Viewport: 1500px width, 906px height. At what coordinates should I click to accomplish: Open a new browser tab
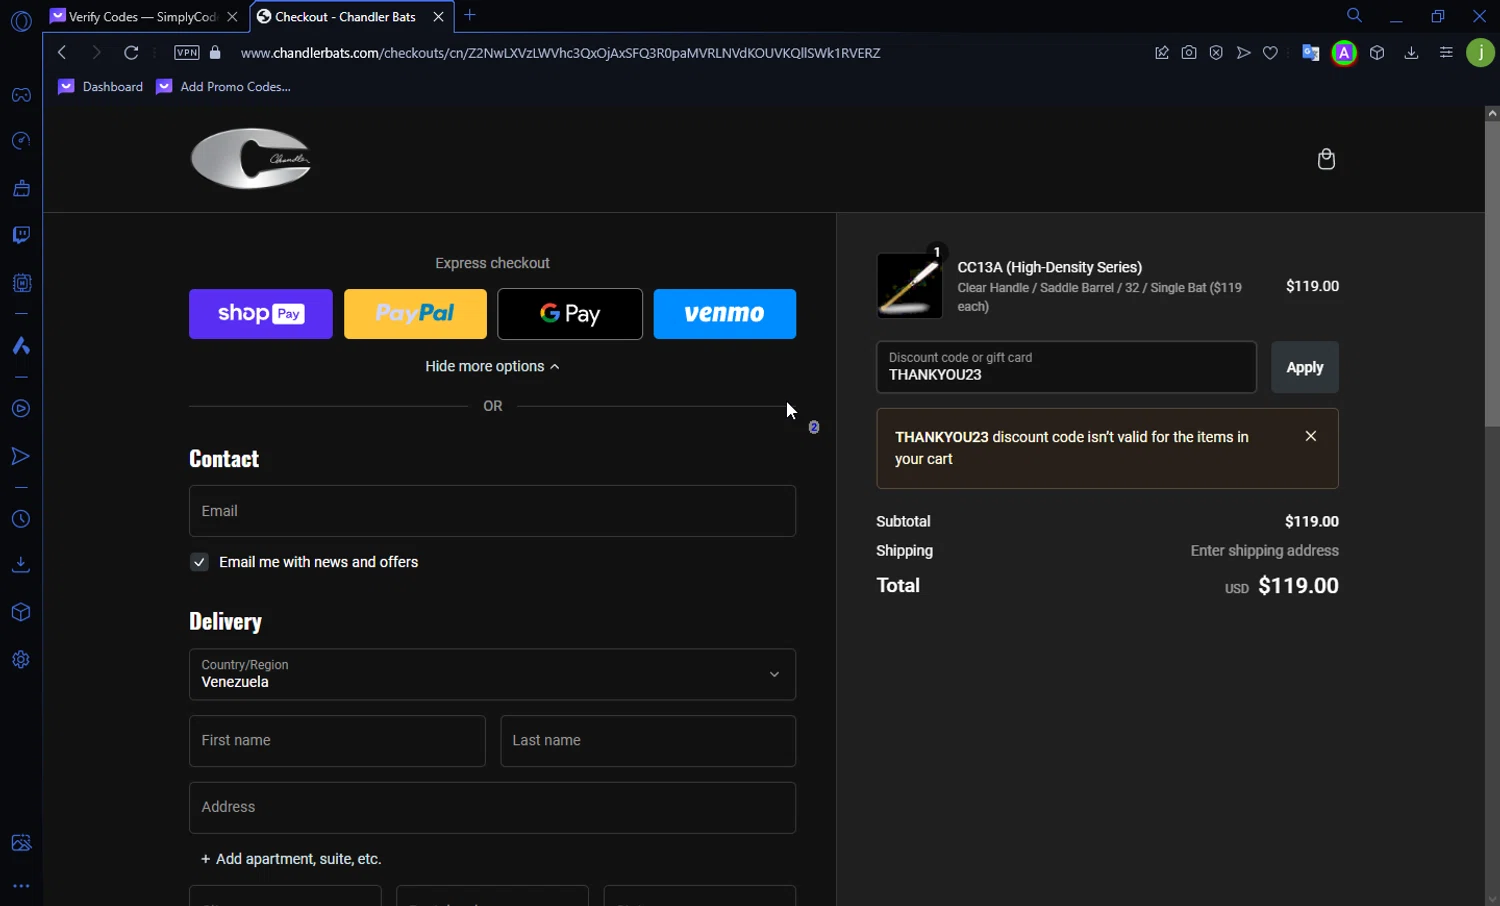pyautogui.click(x=470, y=15)
